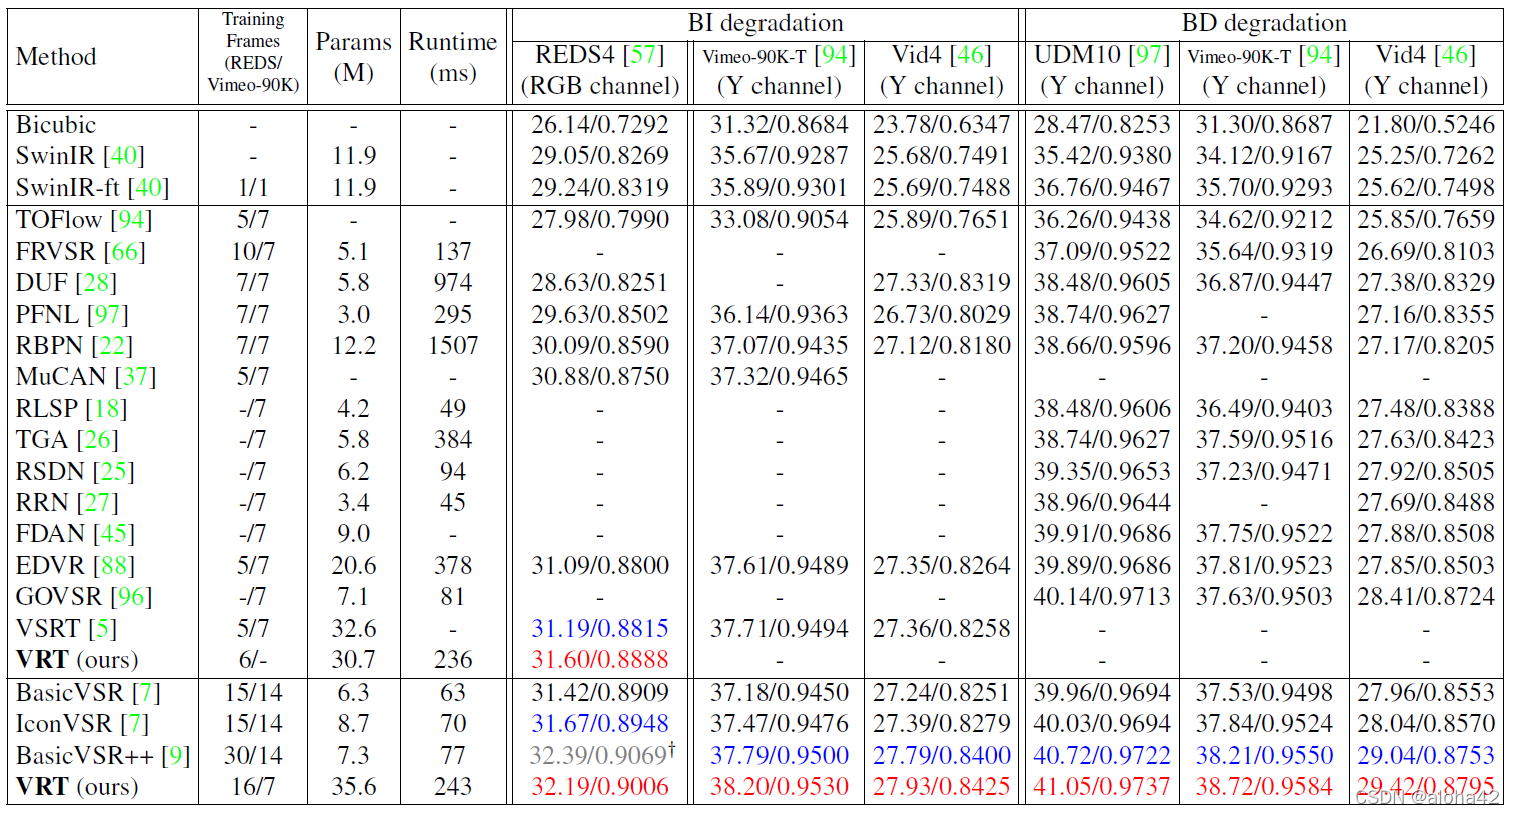
Task: Click reference [18] next to RLSP
Action: [106, 409]
